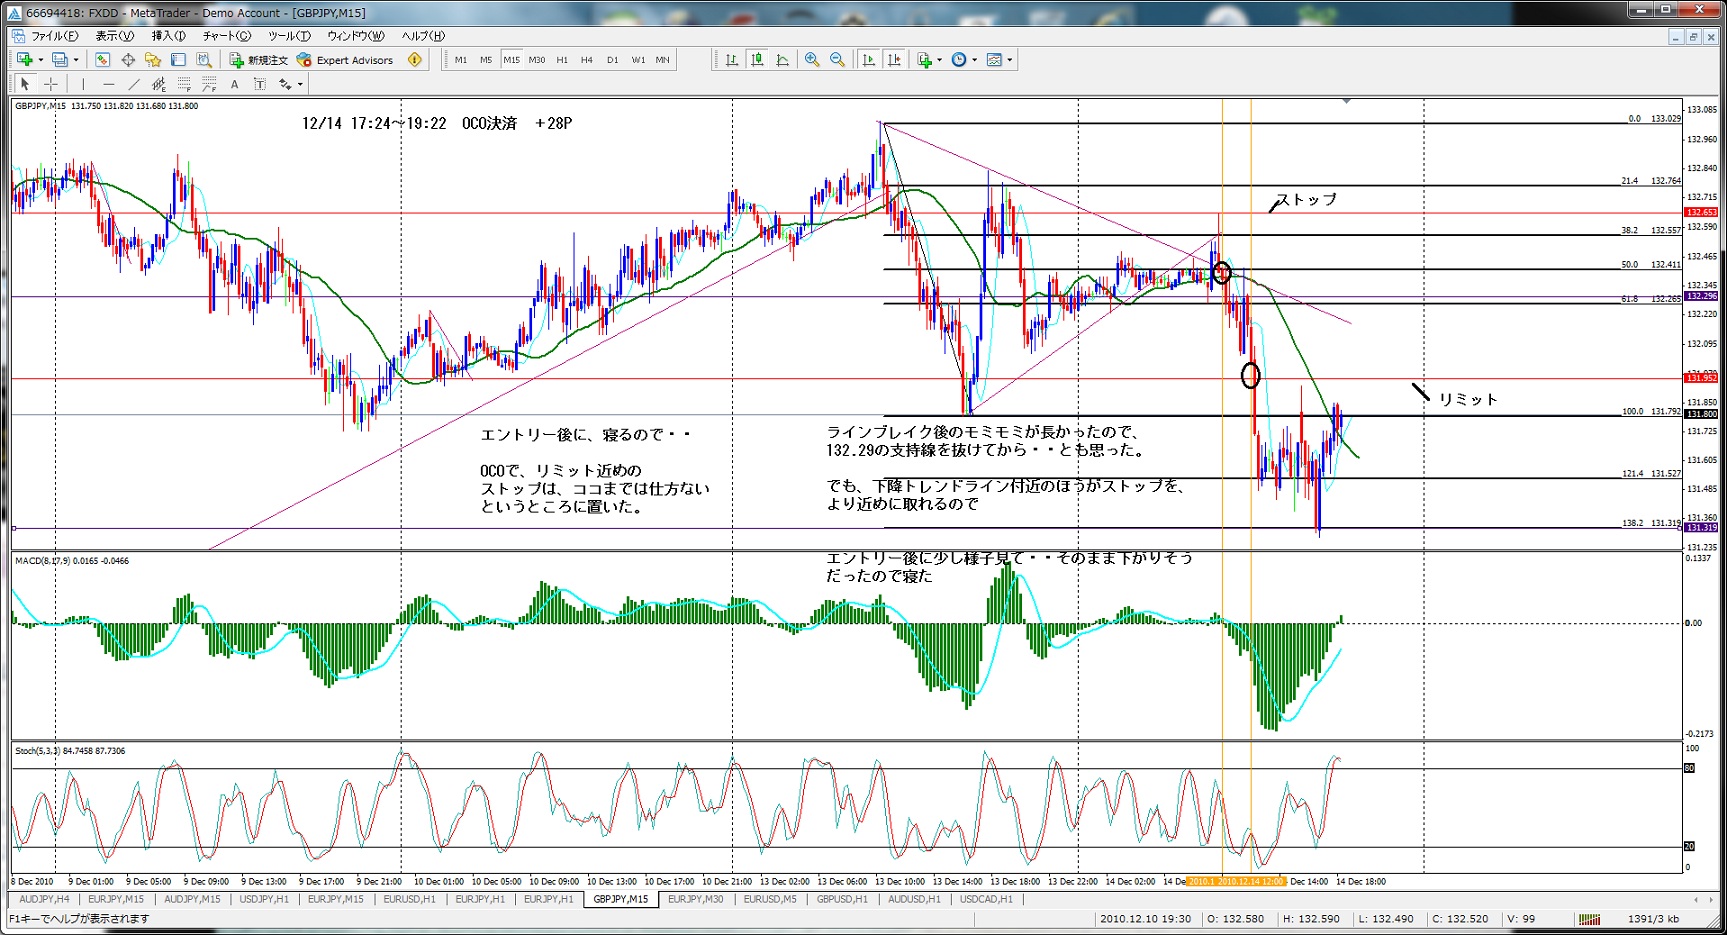Switch to W1 weekly timeframe
1727x935 pixels.
pyautogui.click(x=638, y=60)
